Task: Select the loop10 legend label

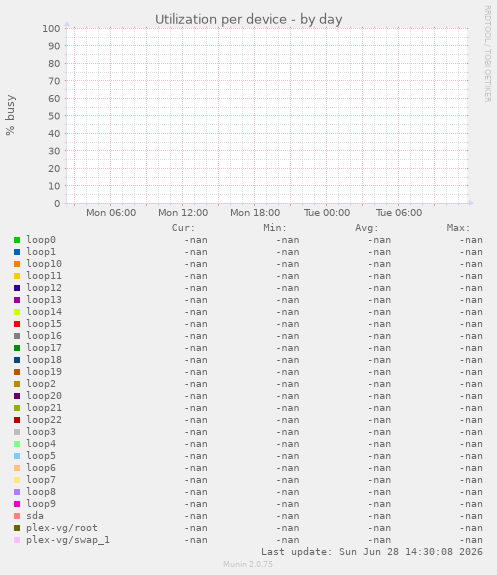Action: pyautogui.click(x=44, y=264)
